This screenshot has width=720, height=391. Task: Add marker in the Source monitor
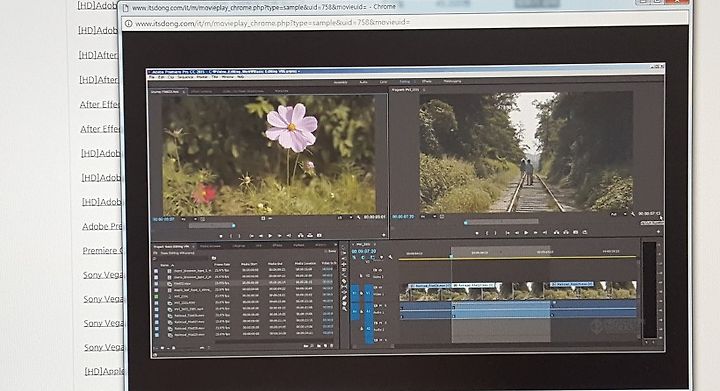(221, 235)
